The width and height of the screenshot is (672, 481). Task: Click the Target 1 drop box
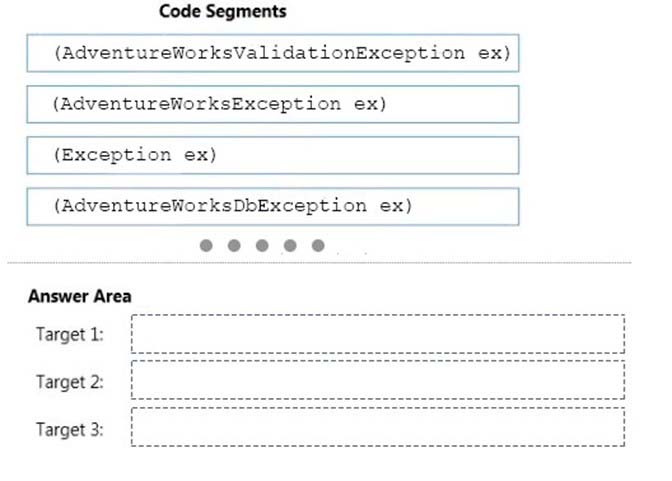tap(378, 334)
